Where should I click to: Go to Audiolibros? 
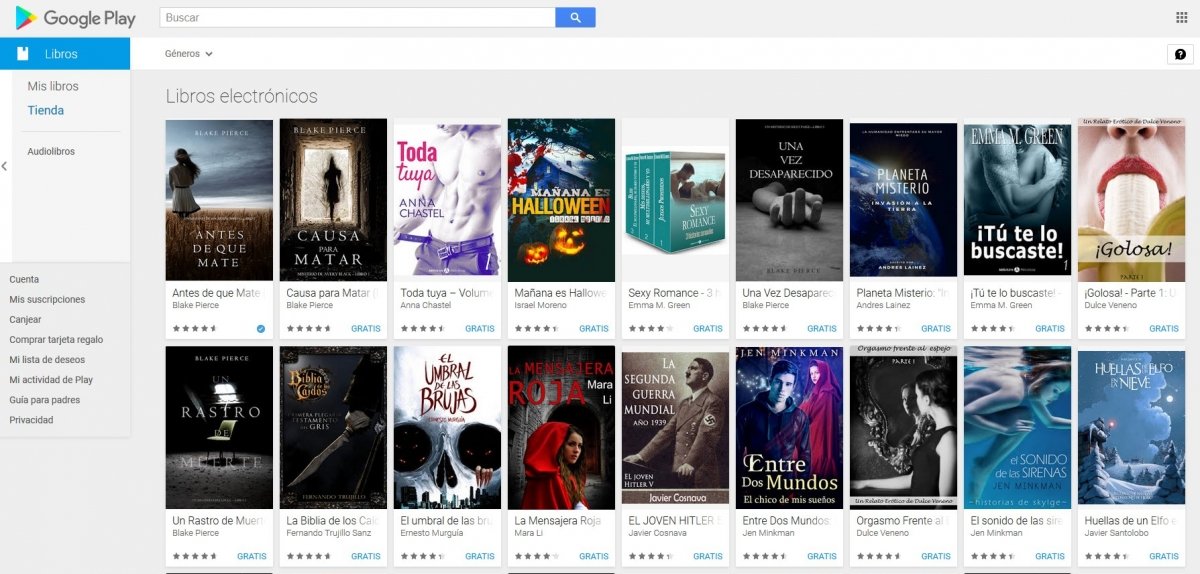click(51, 152)
